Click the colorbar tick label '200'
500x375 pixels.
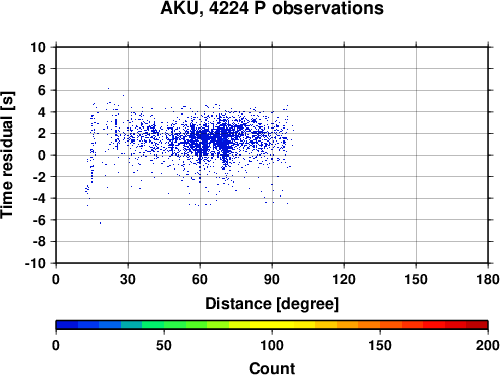(x=488, y=345)
